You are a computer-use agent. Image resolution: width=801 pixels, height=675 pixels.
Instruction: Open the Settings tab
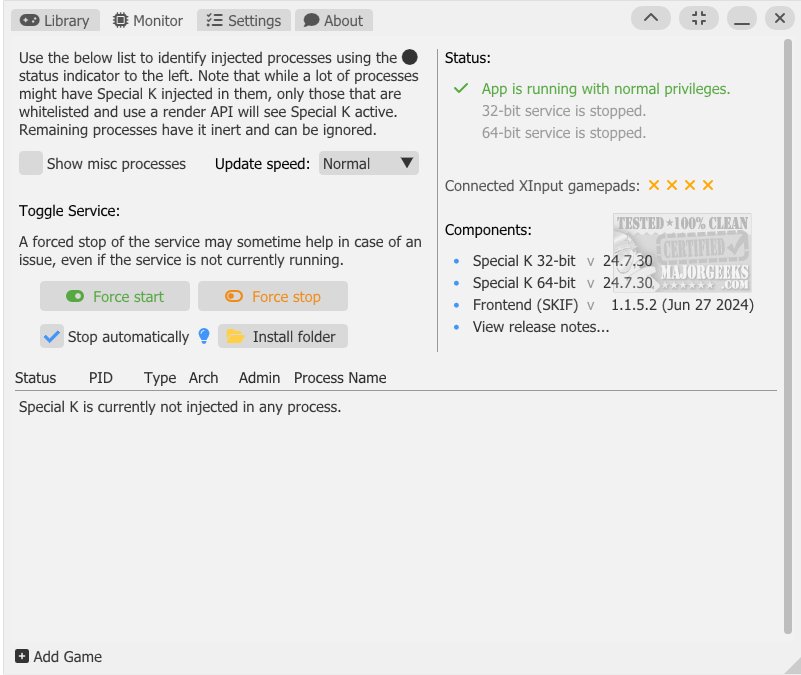pos(244,20)
